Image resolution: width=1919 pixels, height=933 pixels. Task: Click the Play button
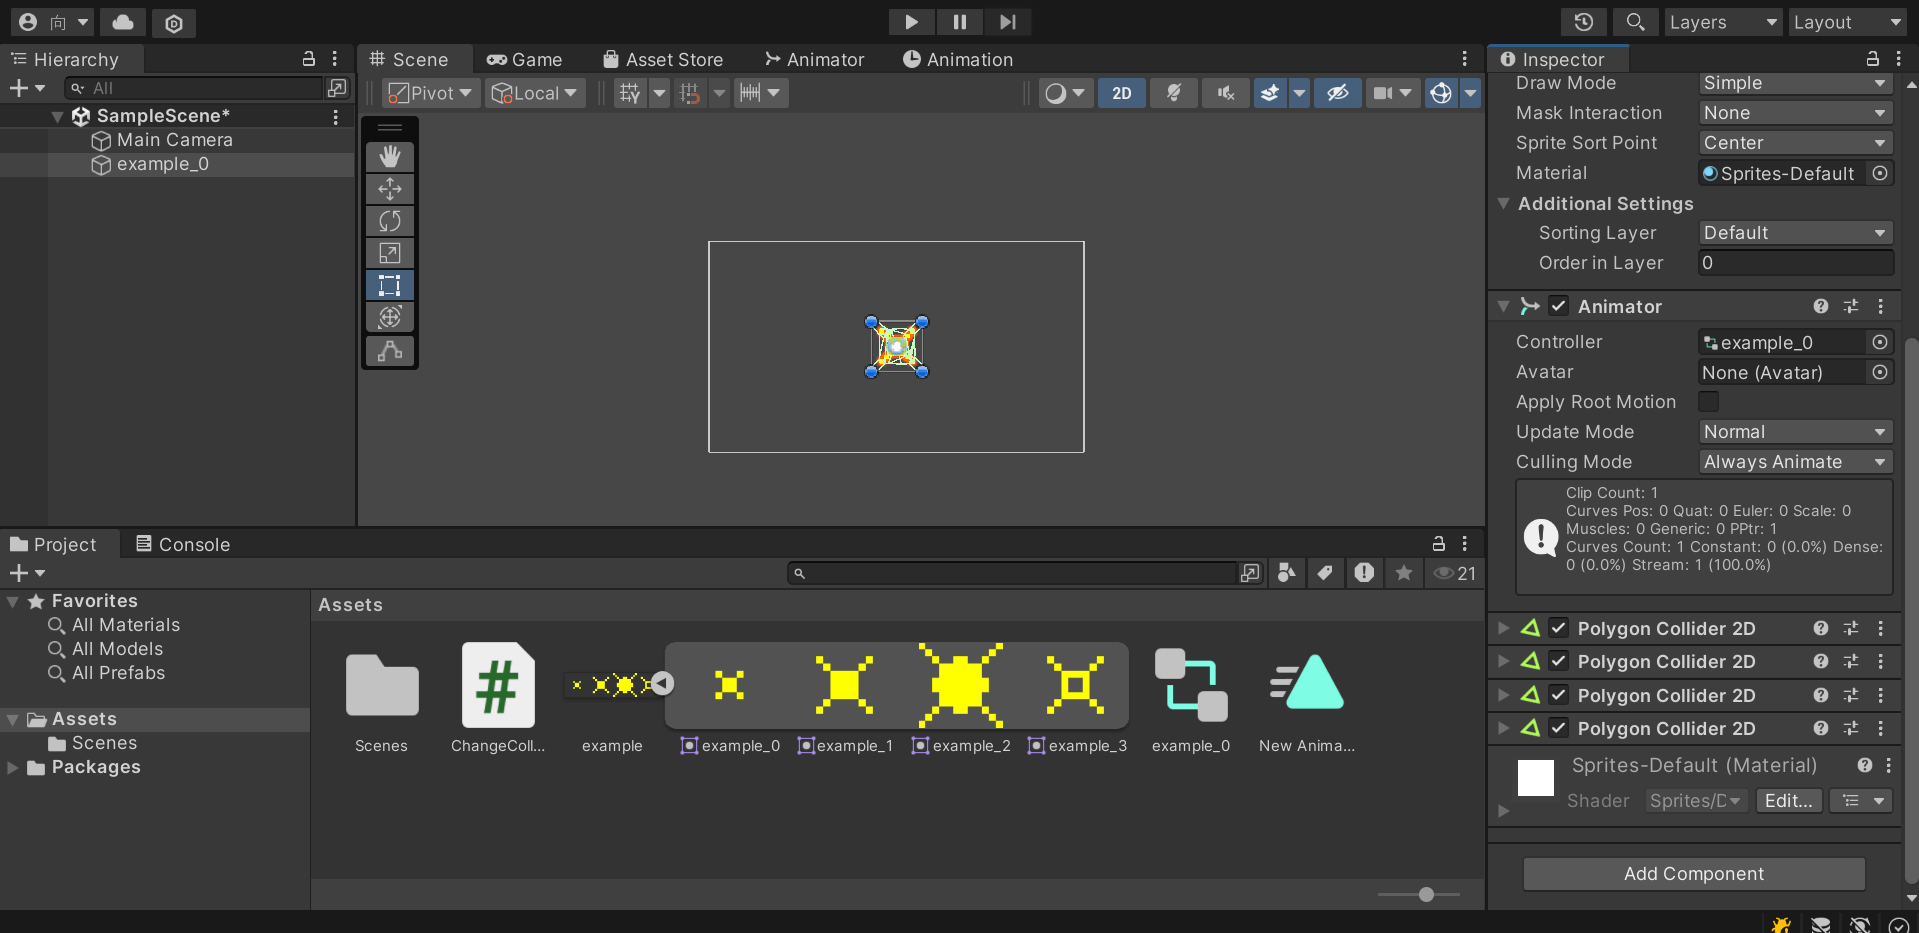point(911,22)
